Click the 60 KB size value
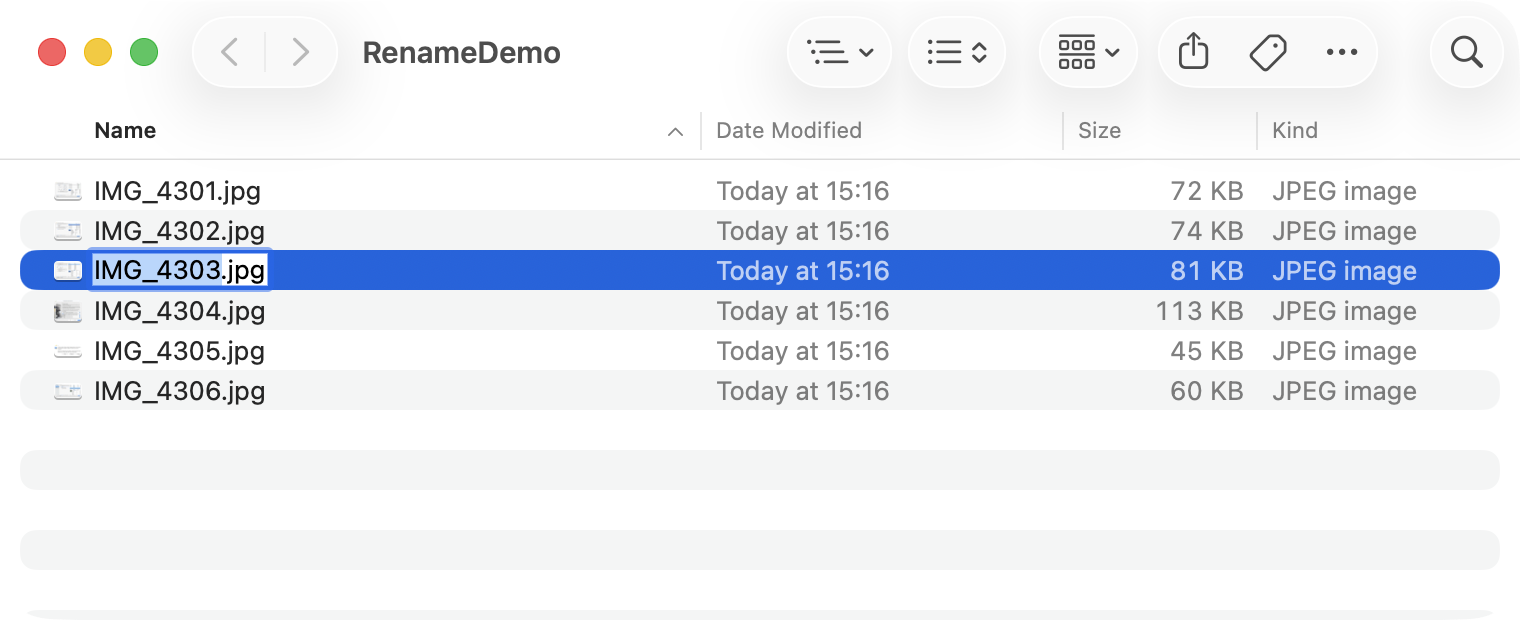The height and width of the screenshot is (620, 1520). point(1207,391)
